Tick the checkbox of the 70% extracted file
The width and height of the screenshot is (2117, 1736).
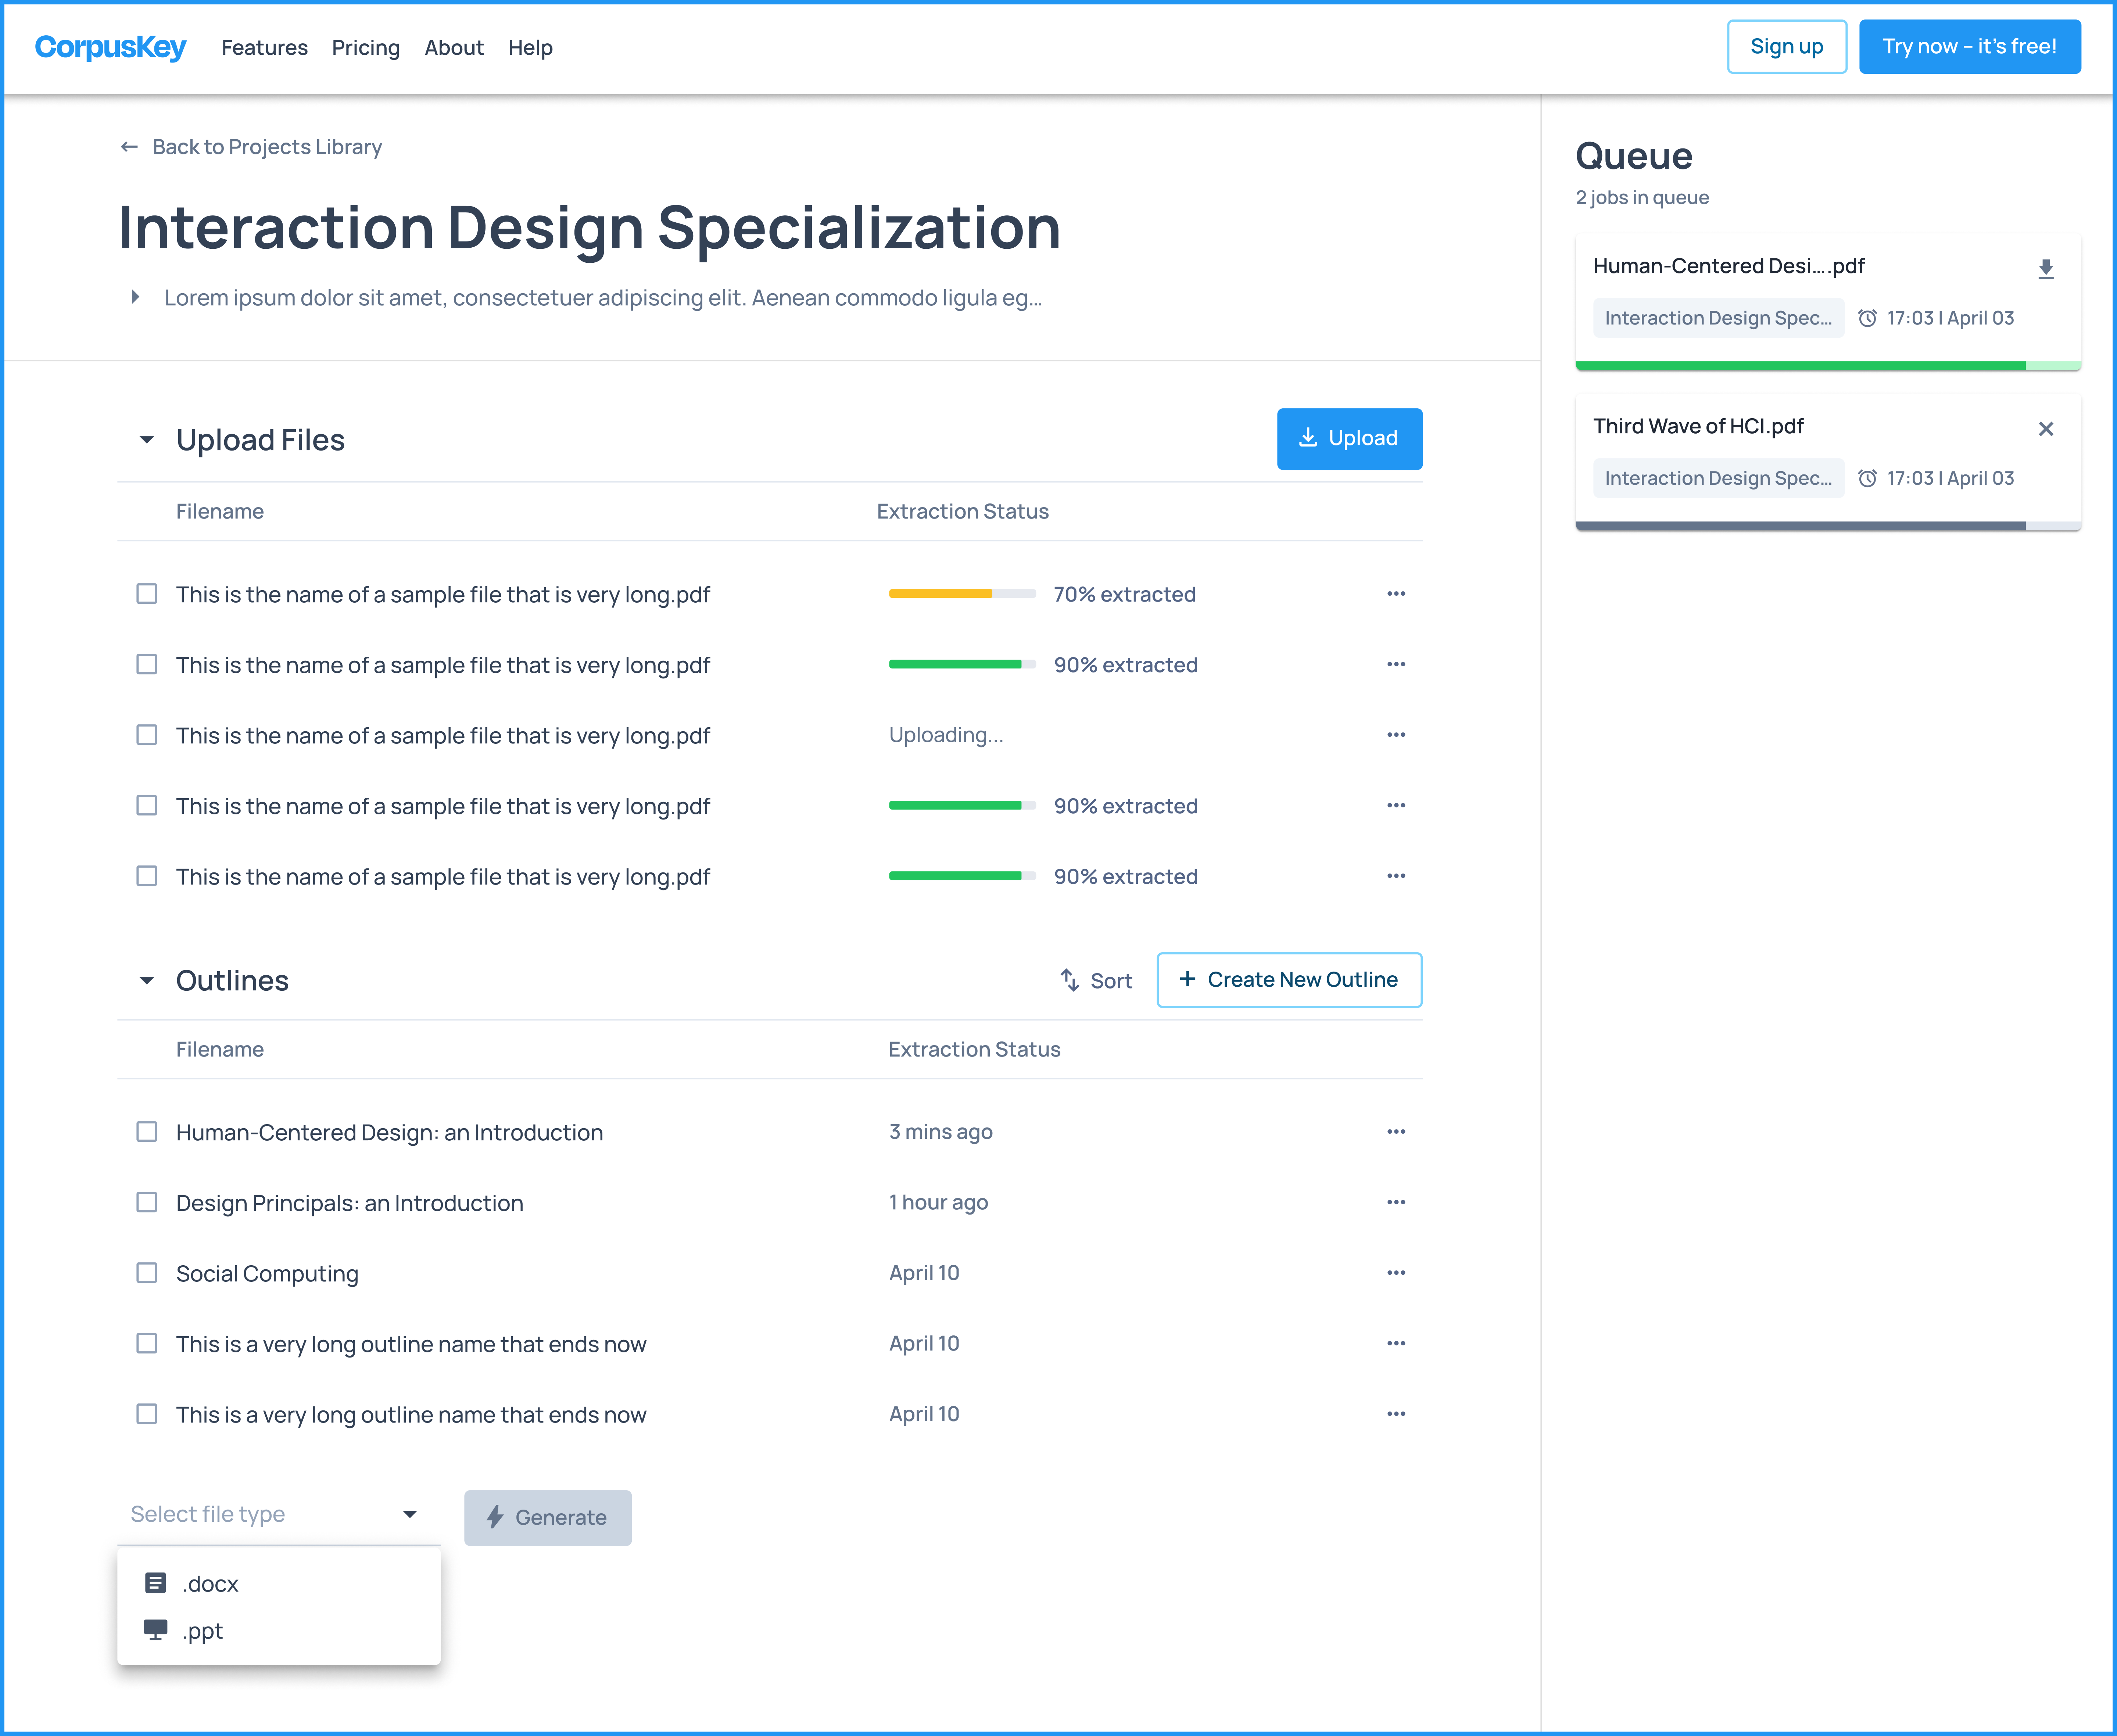coord(147,594)
